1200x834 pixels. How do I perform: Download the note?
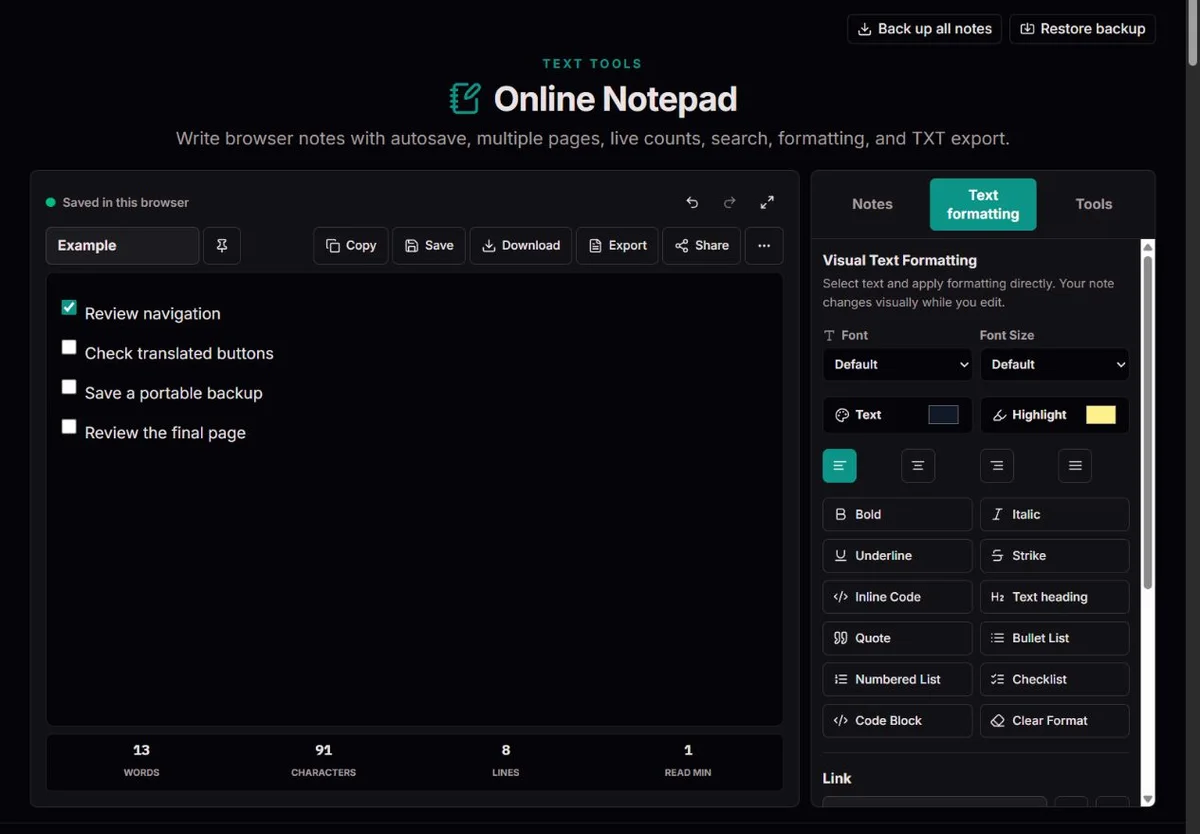[x=521, y=245]
